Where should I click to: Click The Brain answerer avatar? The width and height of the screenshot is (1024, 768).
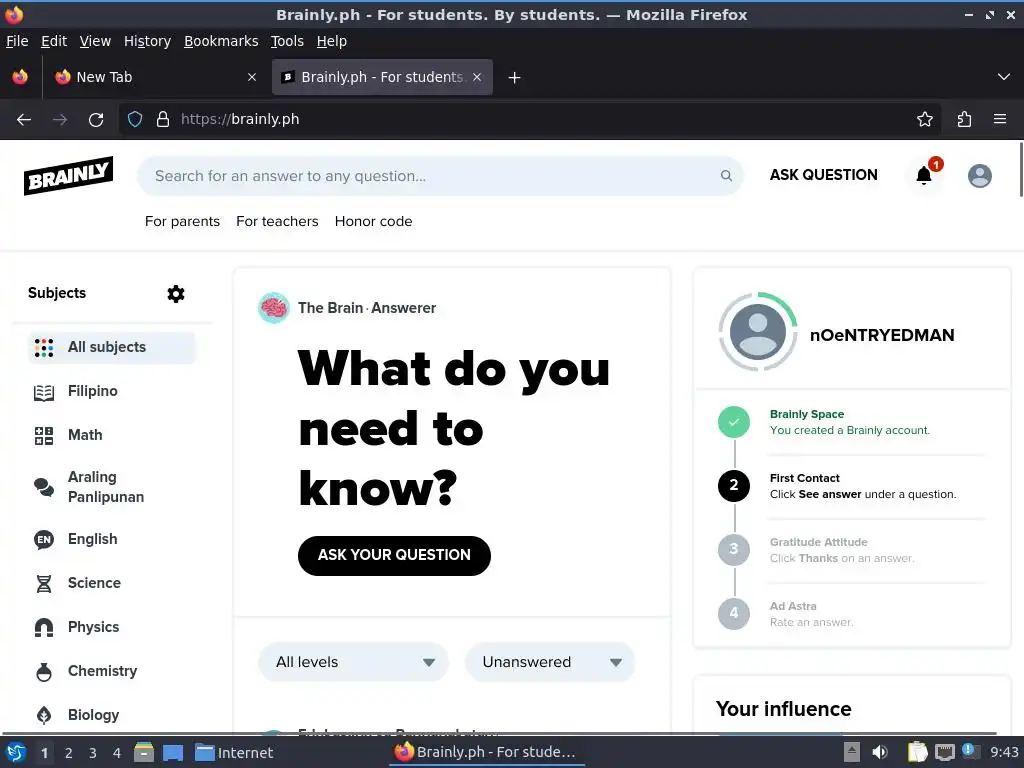click(274, 308)
